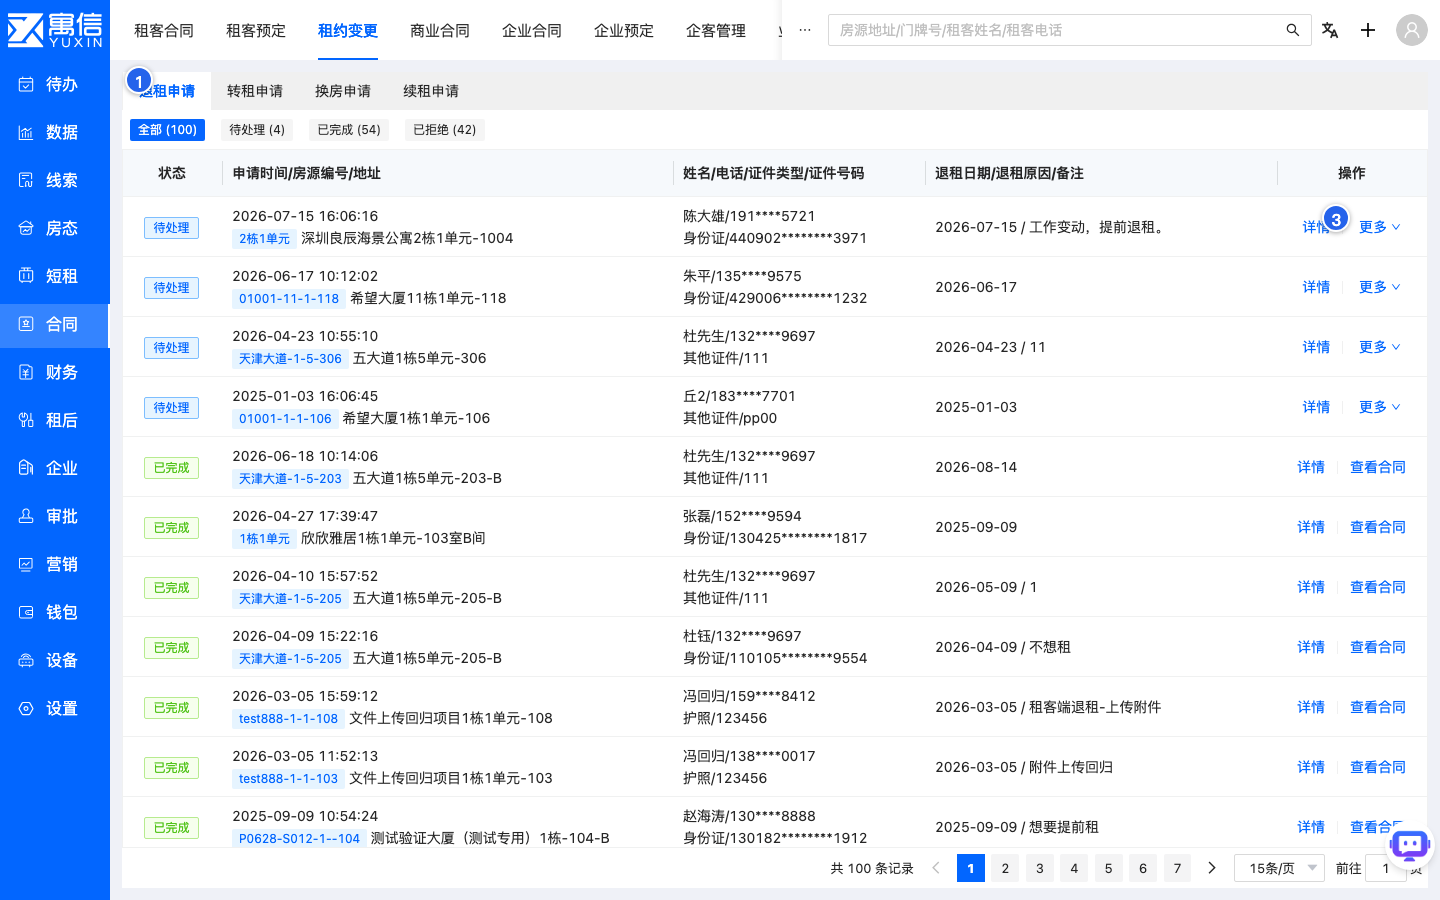Open 详情 for 朱平 row

1316,287
